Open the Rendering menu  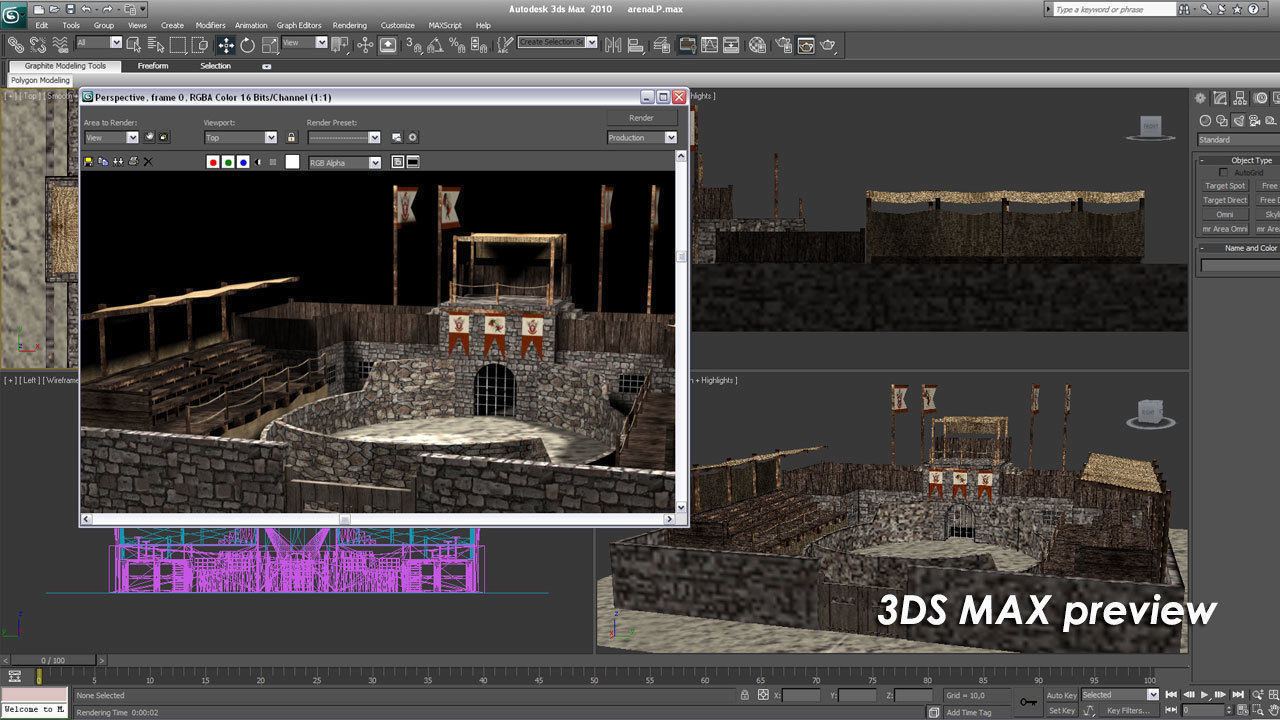point(350,25)
